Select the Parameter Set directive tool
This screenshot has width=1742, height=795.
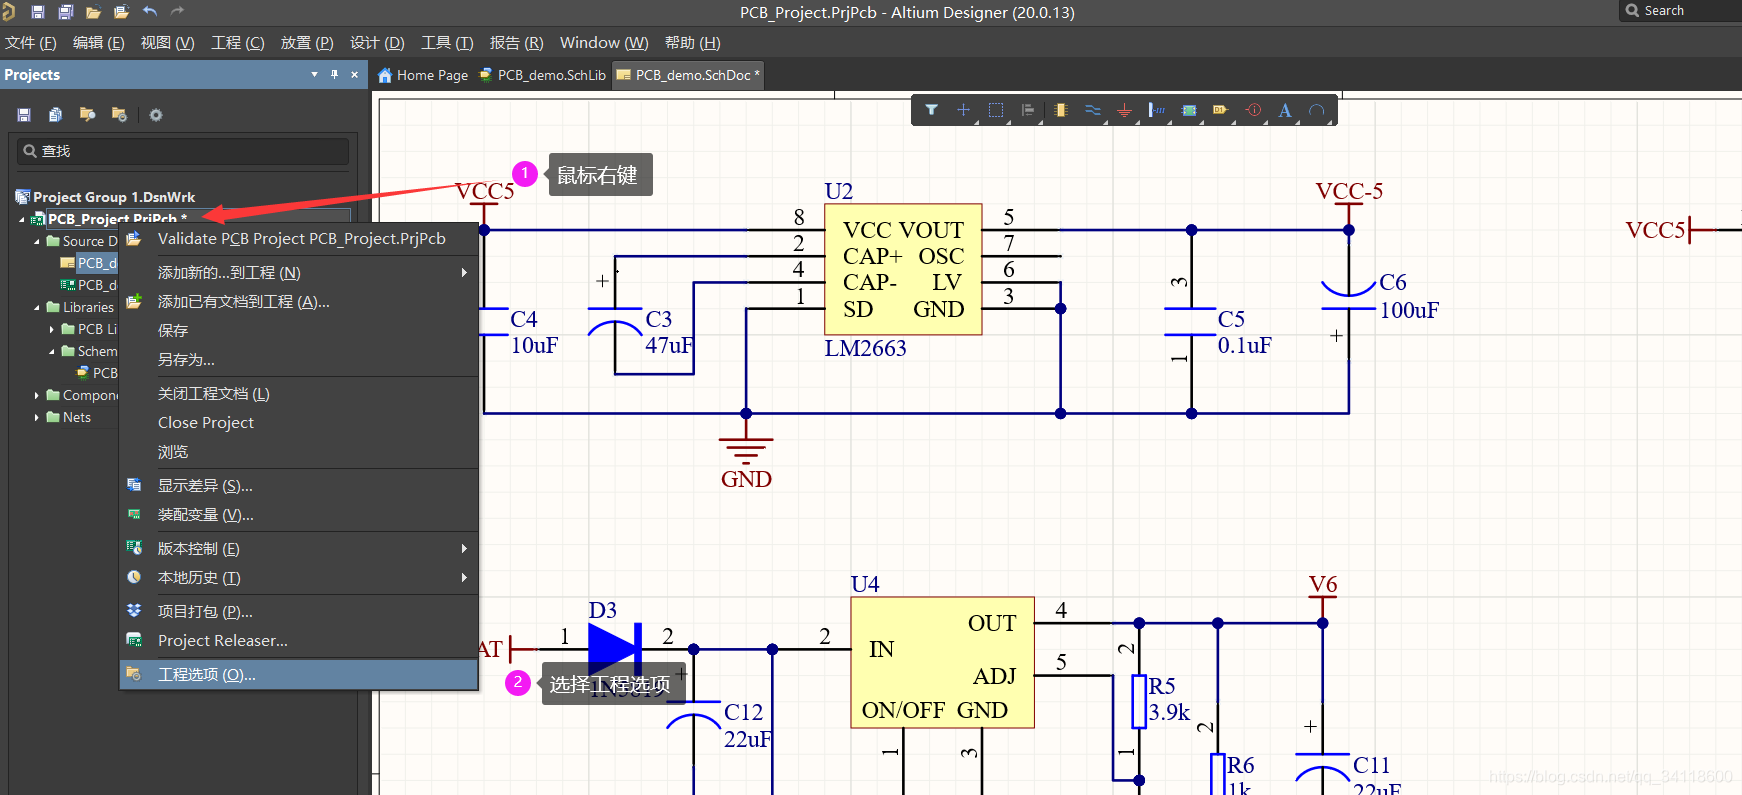click(1253, 110)
